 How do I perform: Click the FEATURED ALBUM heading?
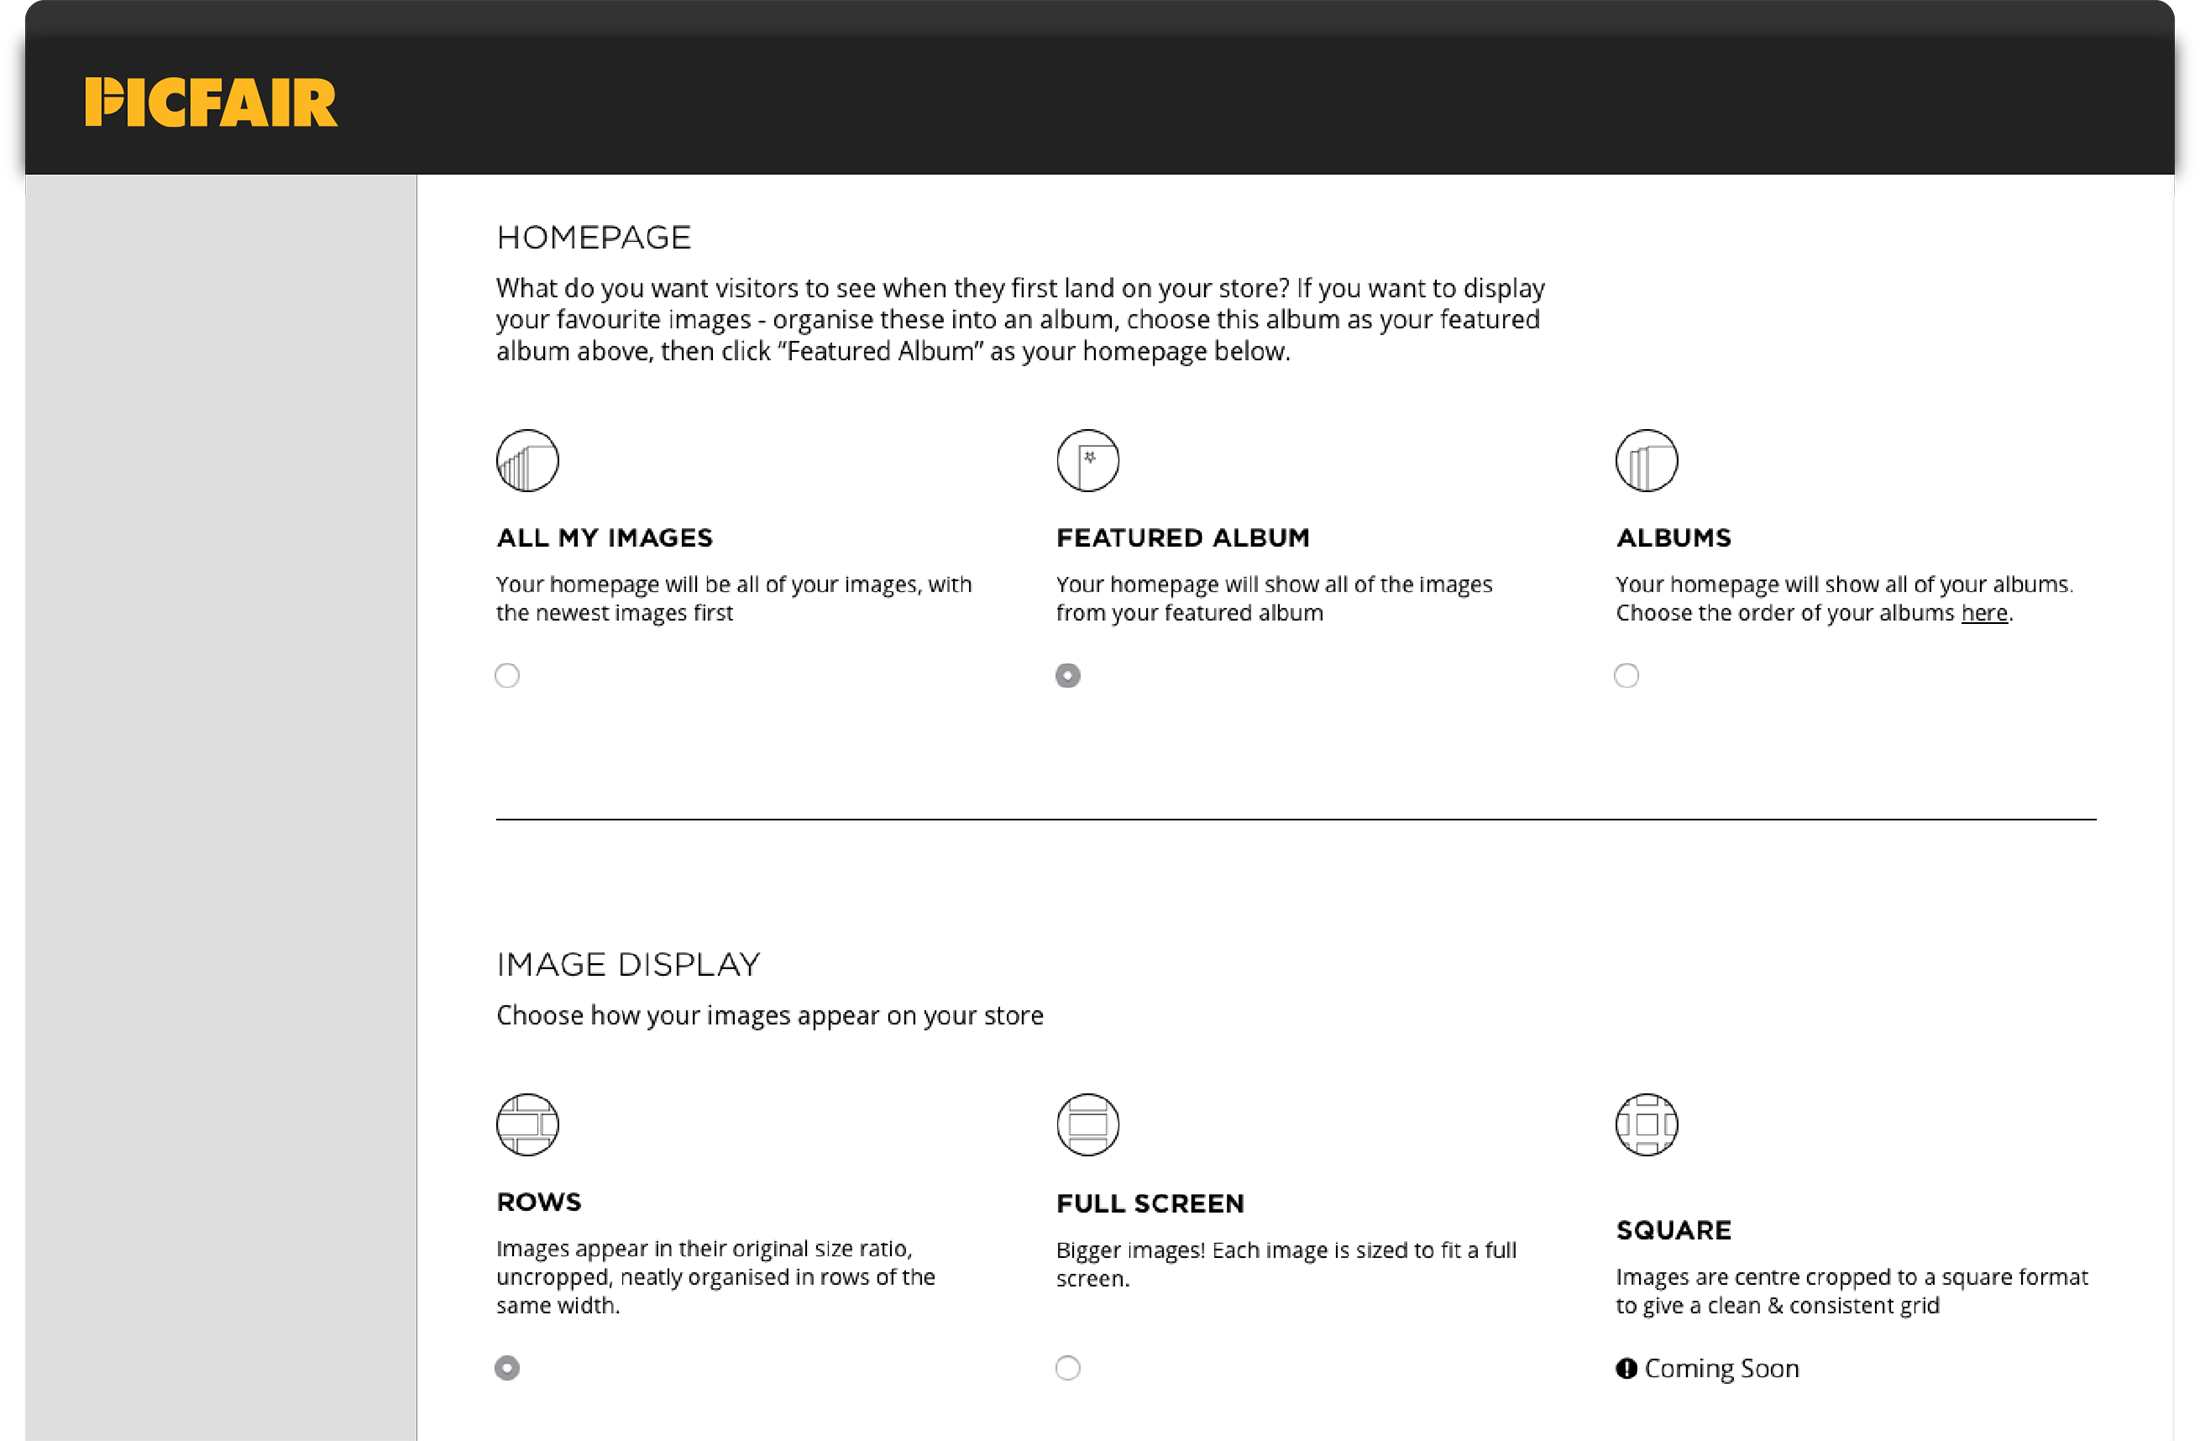coord(1183,538)
